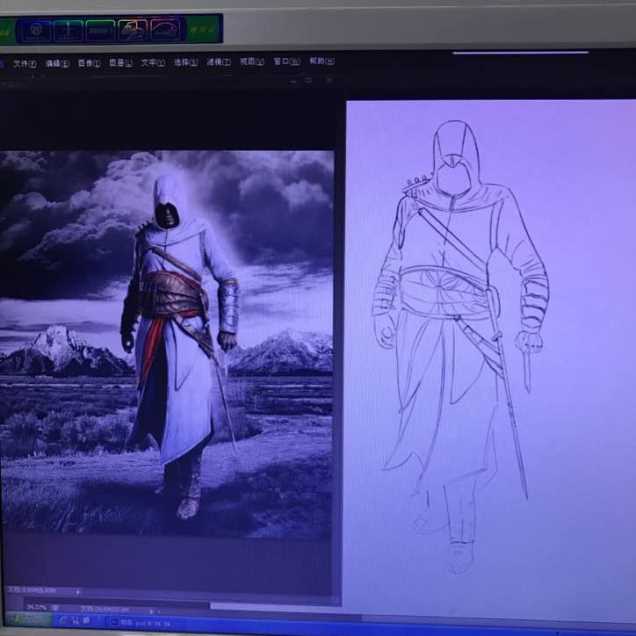
Task: Open the 图层 (Layer) menu
Action: pyautogui.click(x=121, y=63)
